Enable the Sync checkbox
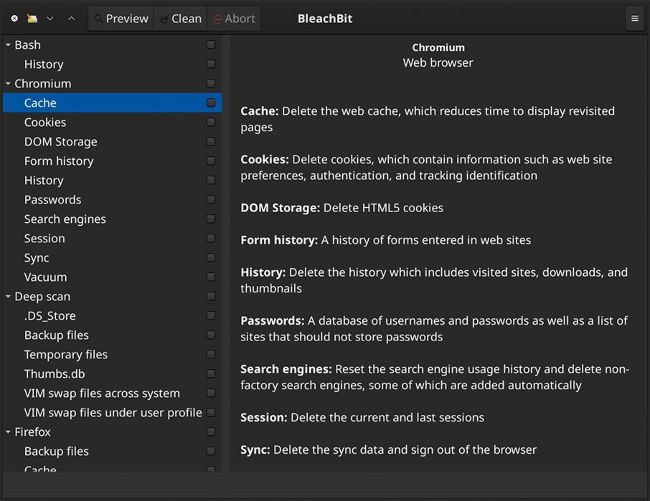 211,257
